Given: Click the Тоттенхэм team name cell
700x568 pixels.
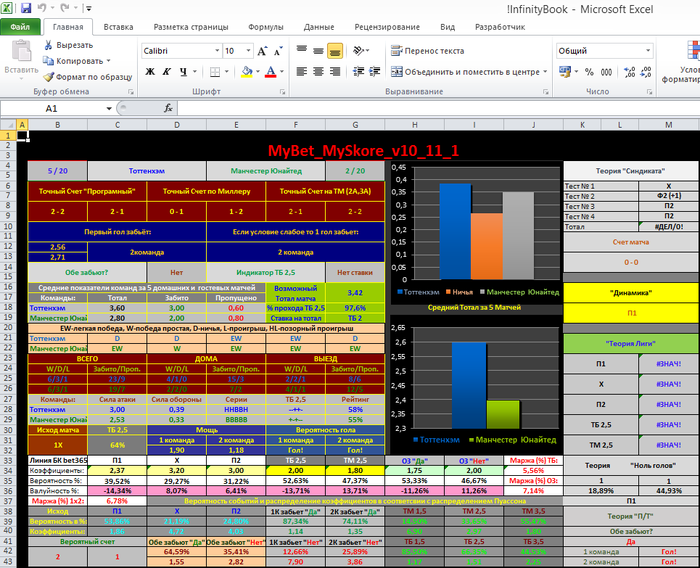Looking at the screenshot, I should [x=147, y=171].
